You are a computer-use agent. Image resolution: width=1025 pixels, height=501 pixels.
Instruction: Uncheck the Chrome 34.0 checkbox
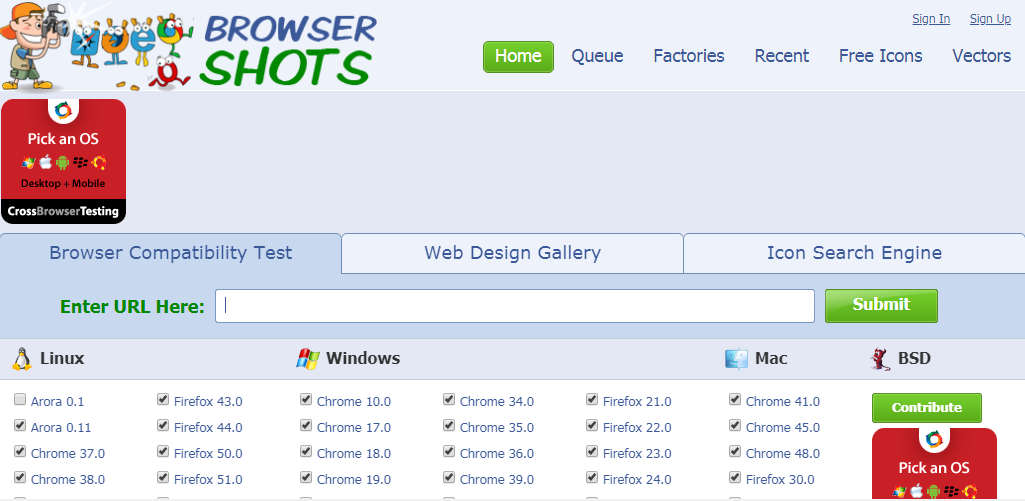pos(448,399)
